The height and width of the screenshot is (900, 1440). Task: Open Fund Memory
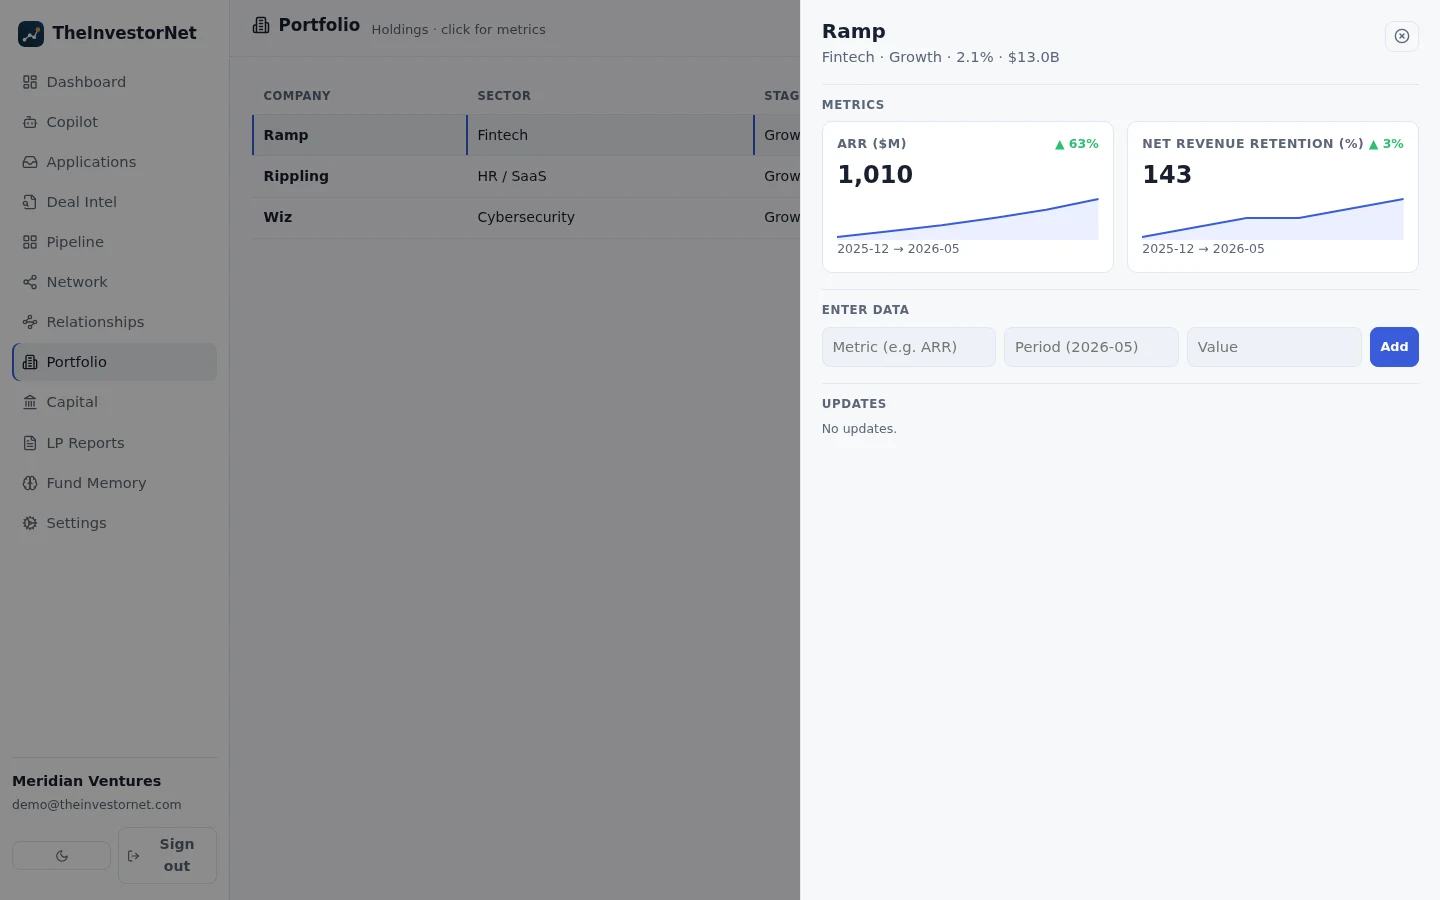coord(114,483)
